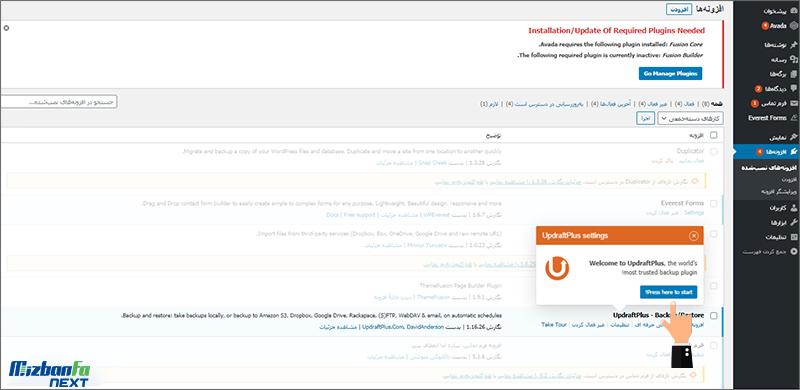Select all plugins header checkbox

coord(713,135)
